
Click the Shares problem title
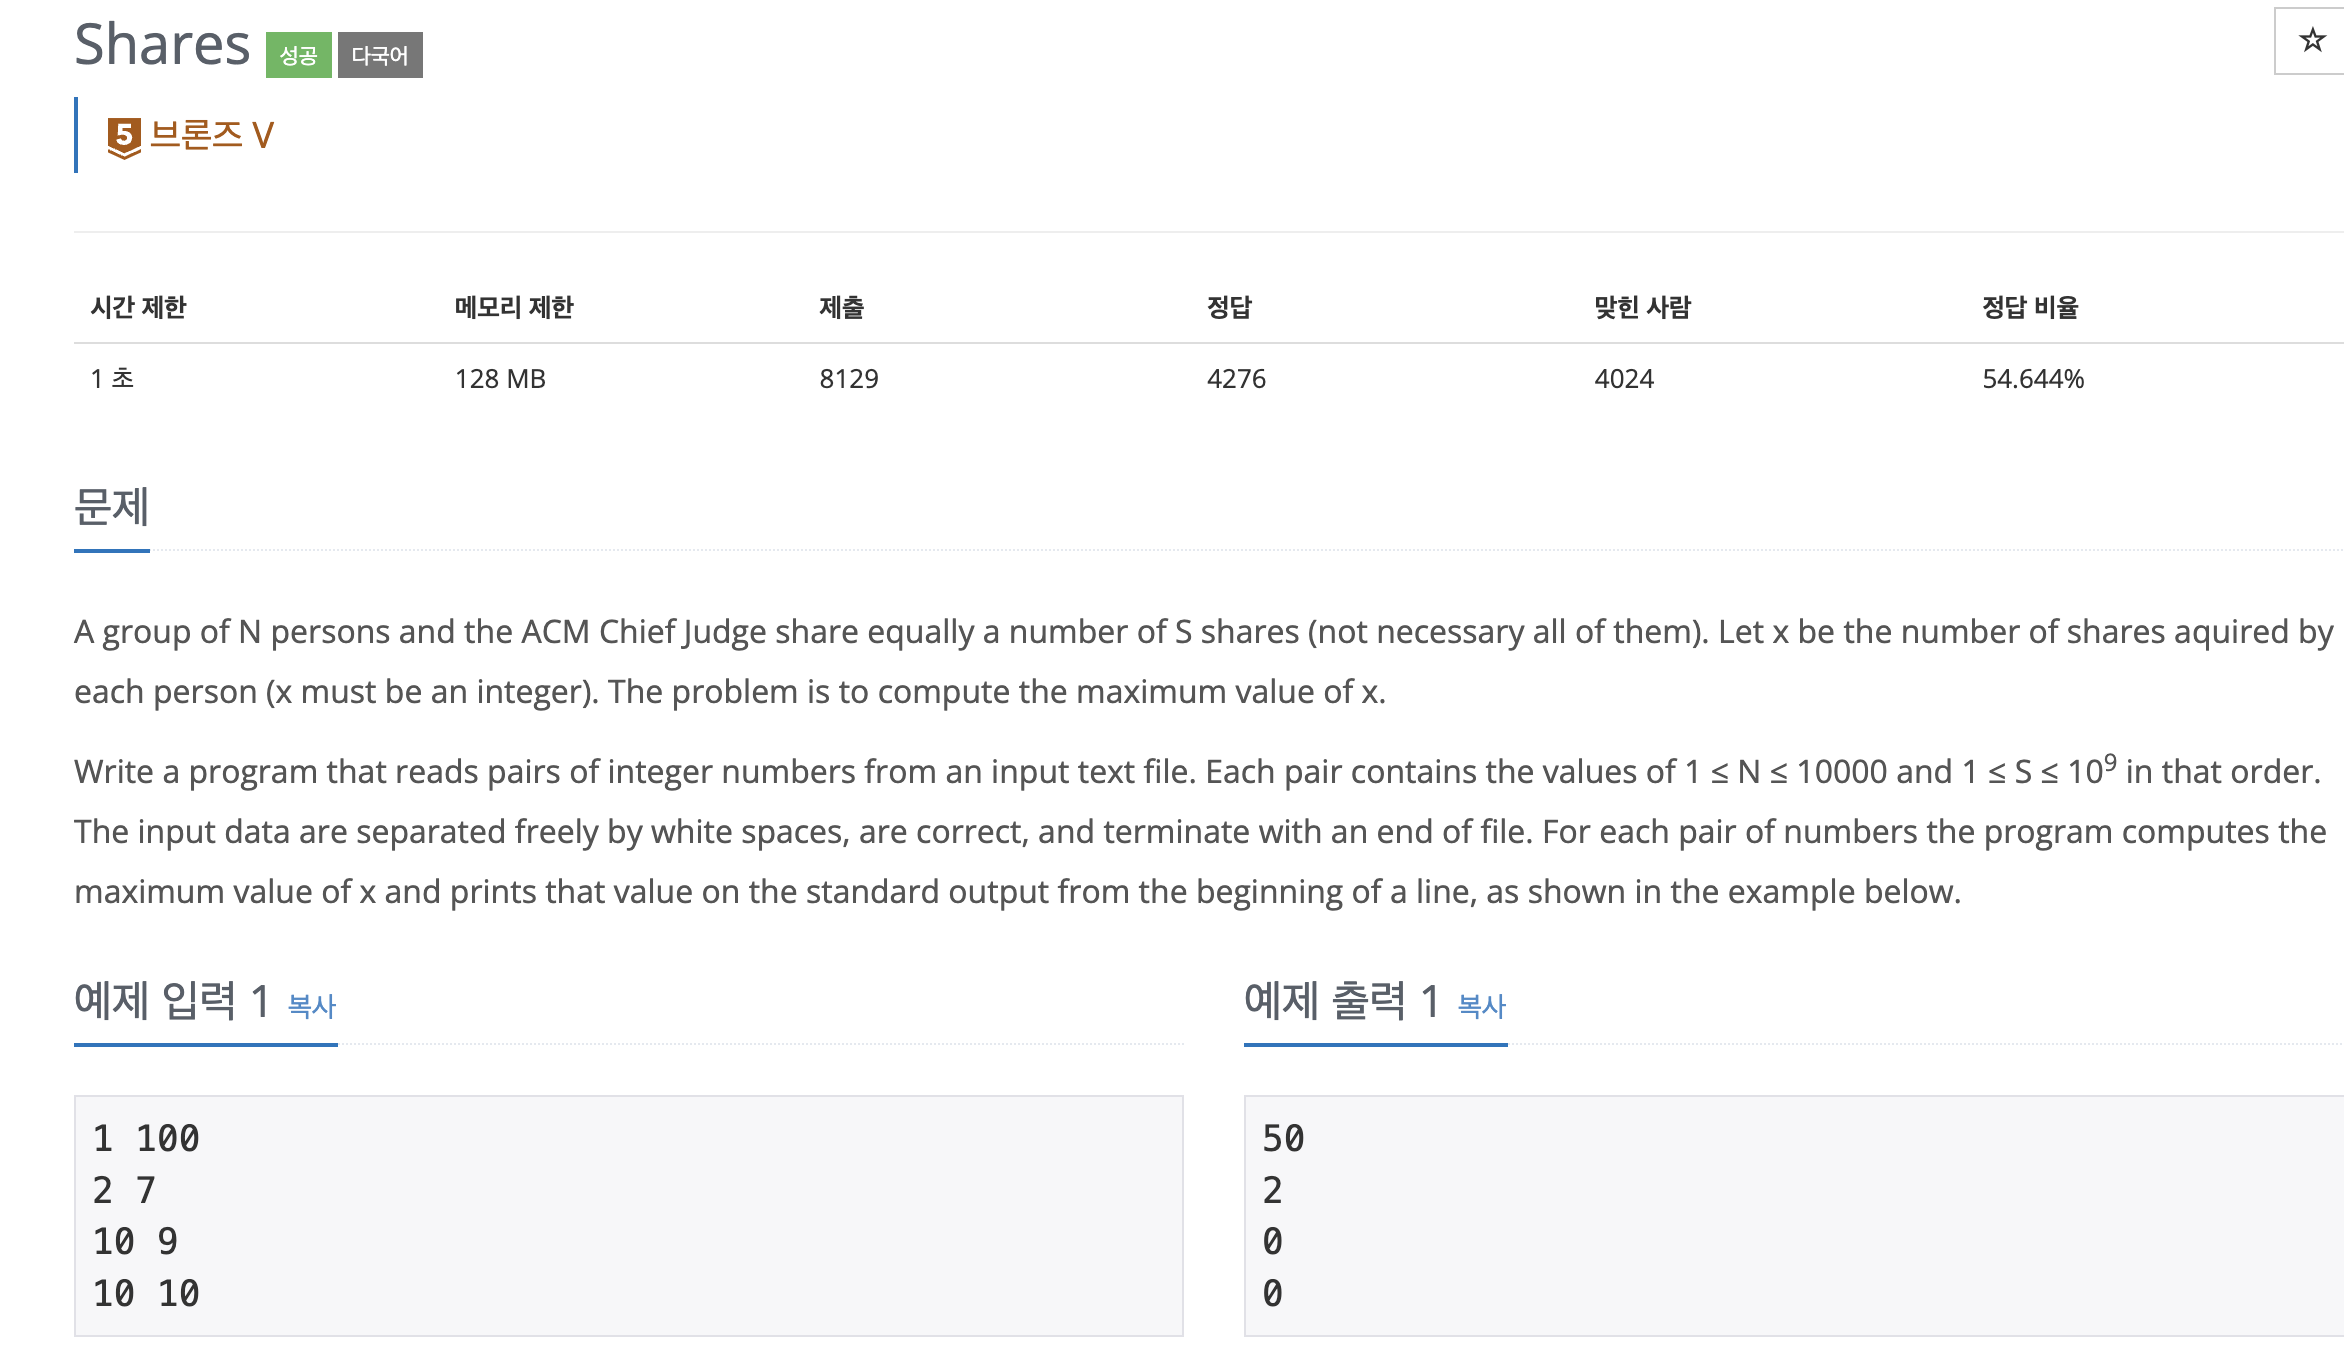(x=163, y=43)
